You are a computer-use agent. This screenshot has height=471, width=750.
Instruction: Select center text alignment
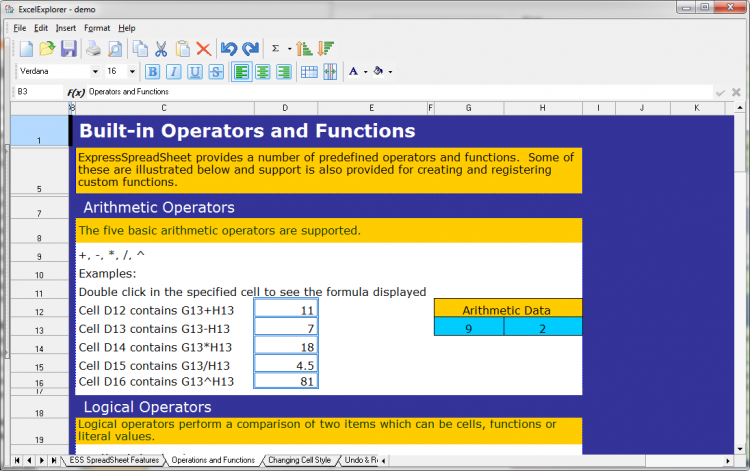(x=263, y=71)
